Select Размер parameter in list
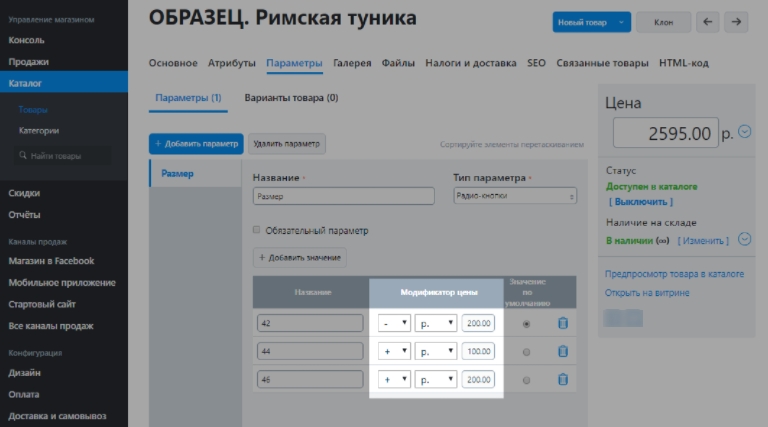Image resolution: width=768 pixels, height=427 pixels. 195,173
